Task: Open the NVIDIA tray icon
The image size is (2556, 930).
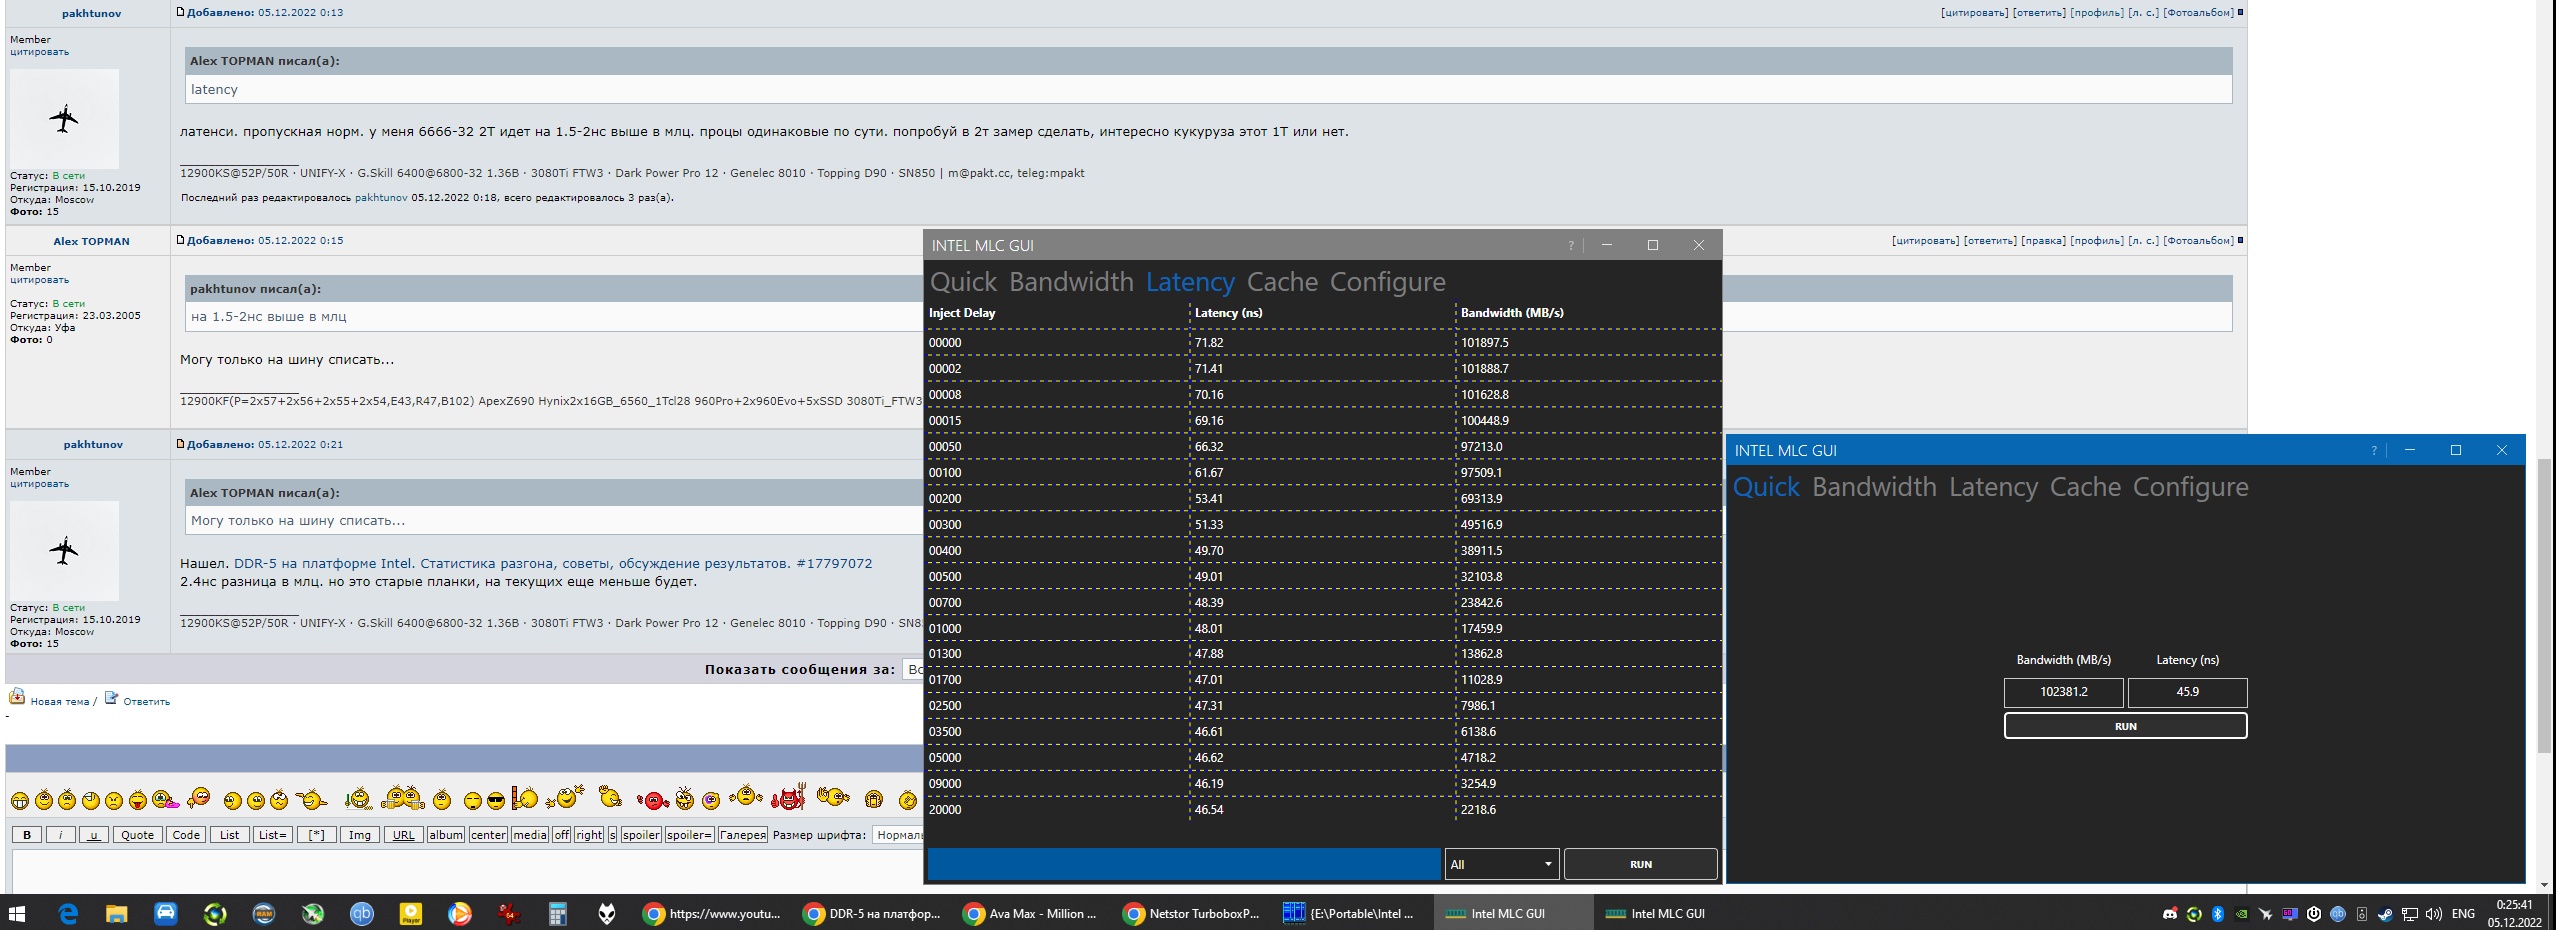Action: [2241, 914]
